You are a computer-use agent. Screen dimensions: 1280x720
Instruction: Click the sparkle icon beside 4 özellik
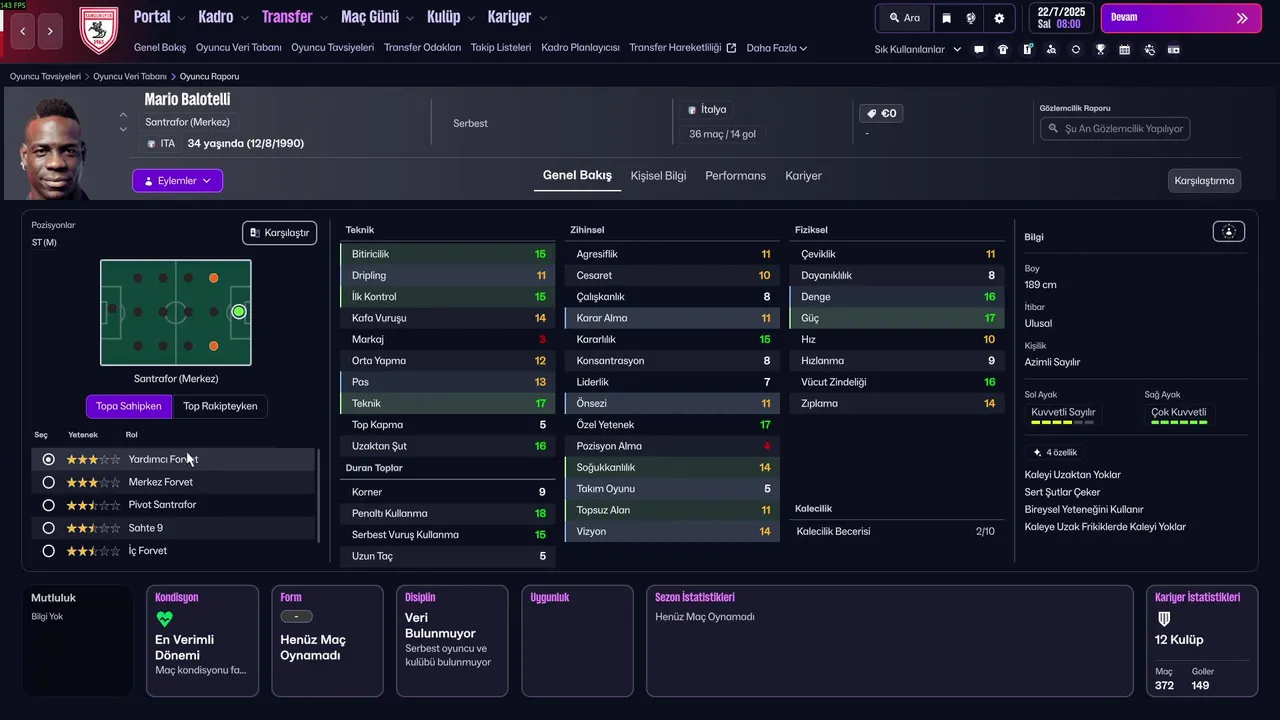click(x=1037, y=452)
